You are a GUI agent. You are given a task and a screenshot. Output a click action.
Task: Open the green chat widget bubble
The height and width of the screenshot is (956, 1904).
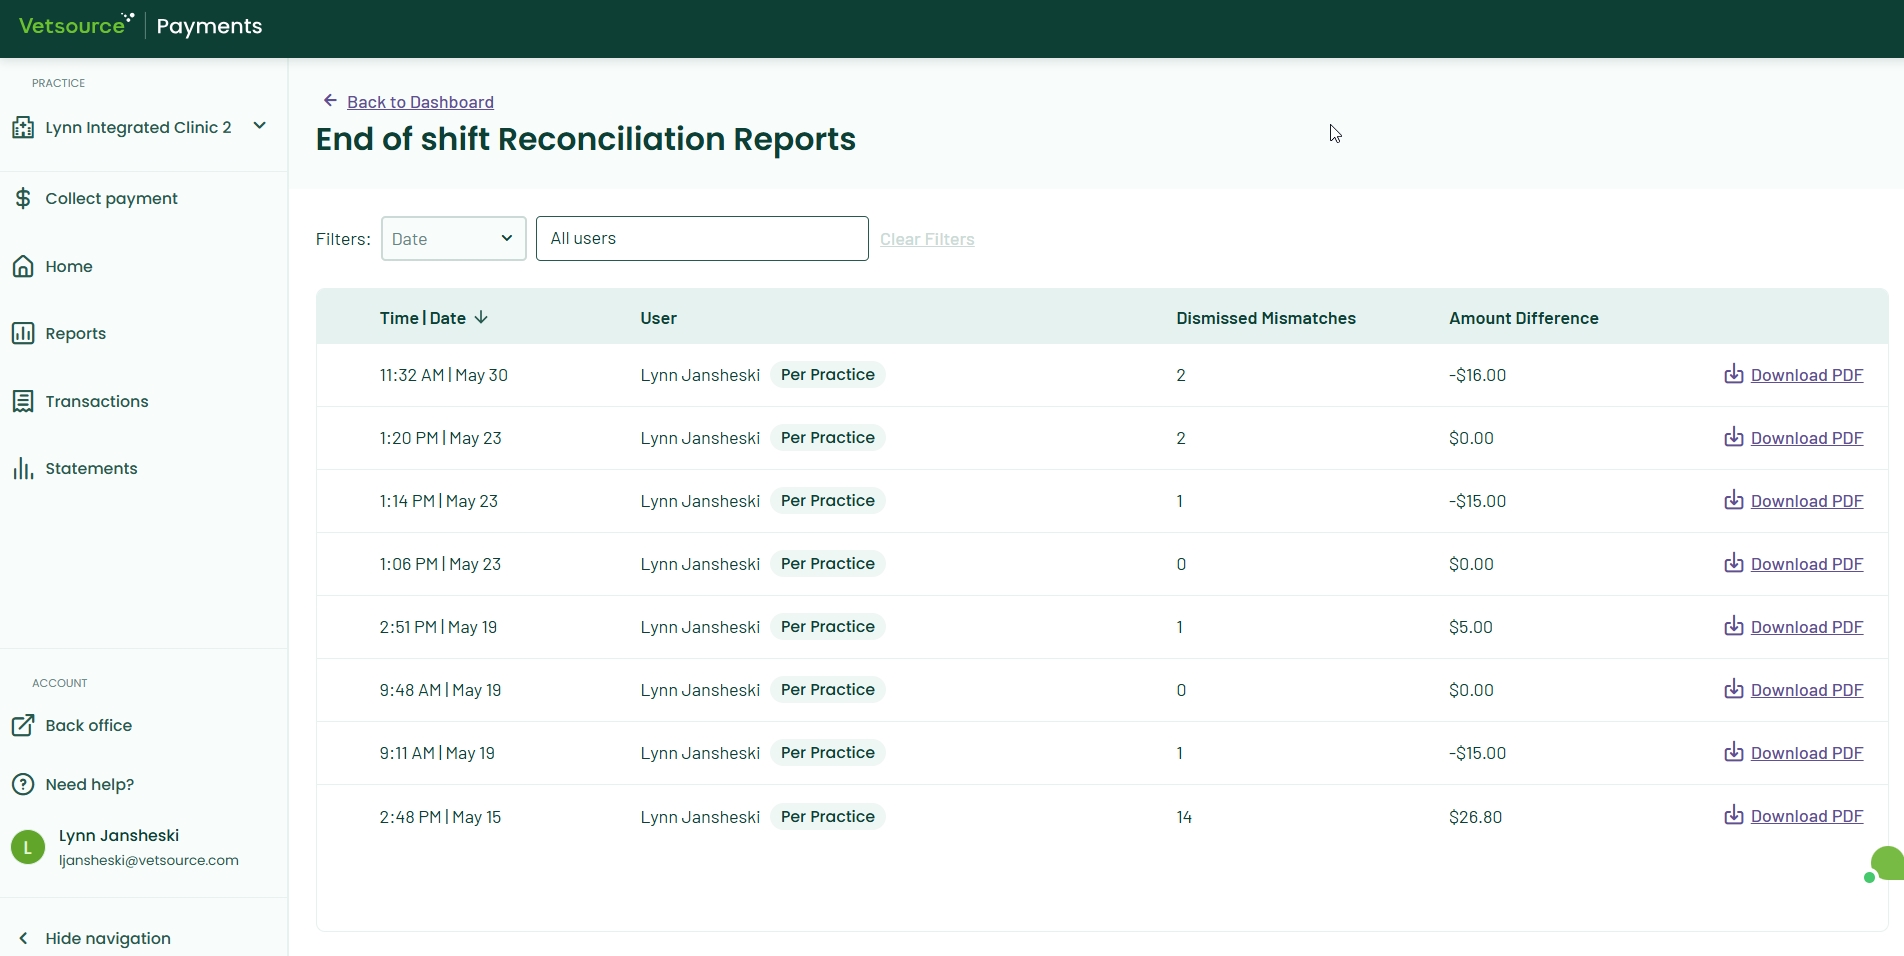[x=1886, y=864]
